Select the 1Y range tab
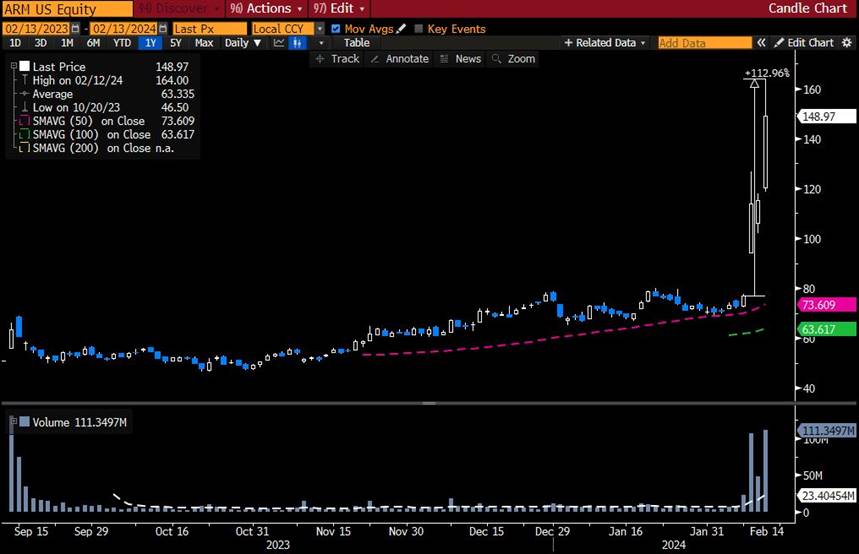The height and width of the screenshot is (554, 859). point(150,43)
